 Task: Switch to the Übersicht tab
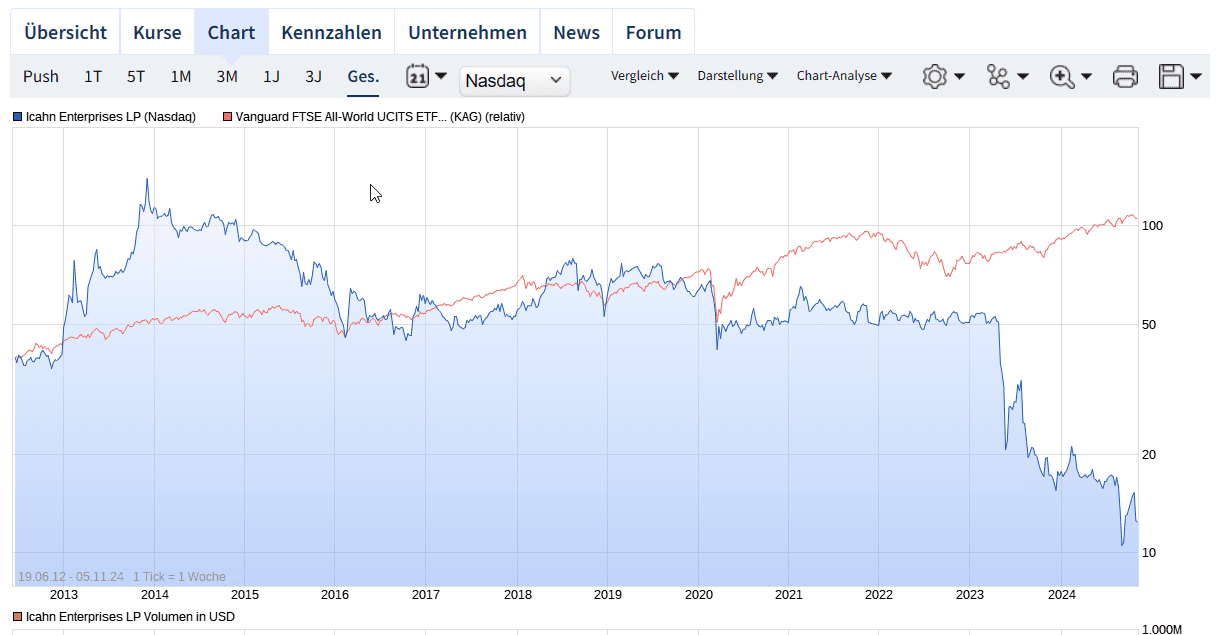click(65, 32)
